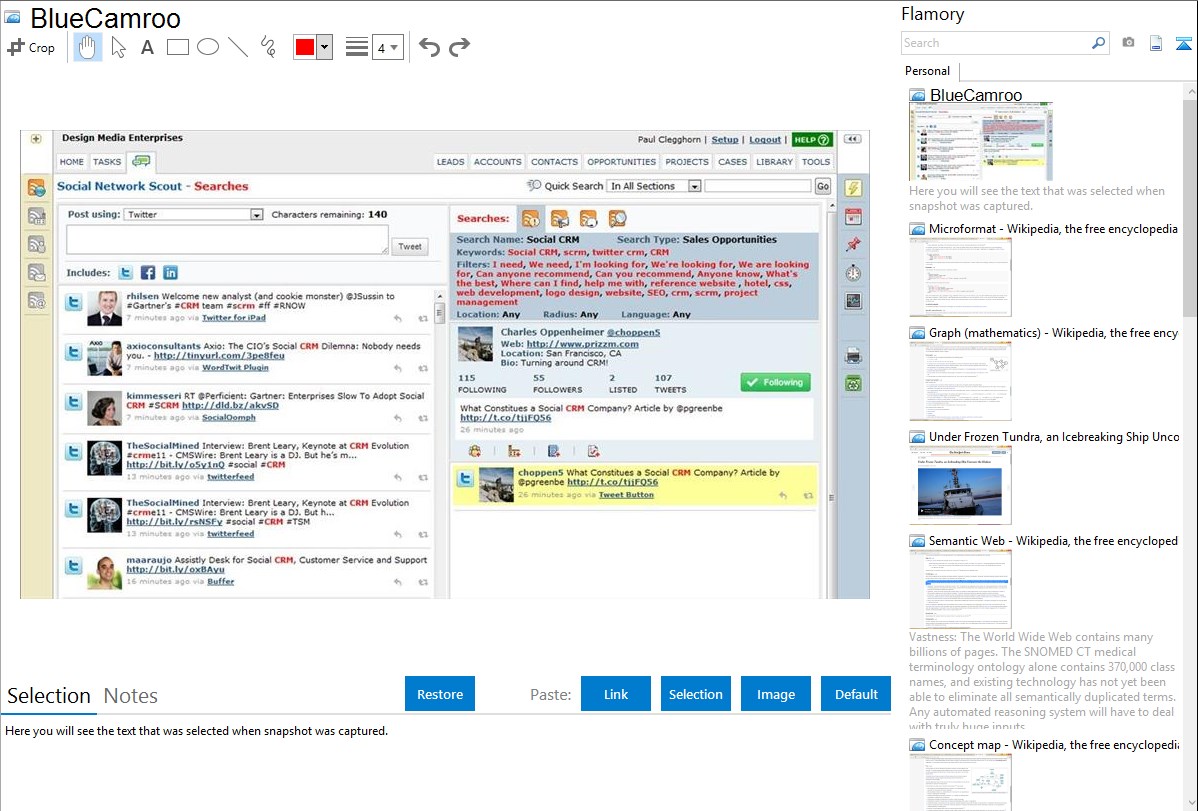Click the printer icon in snapshot sidebar
The width and height of the screenshot is (1198, 811).
pos(853,355)
